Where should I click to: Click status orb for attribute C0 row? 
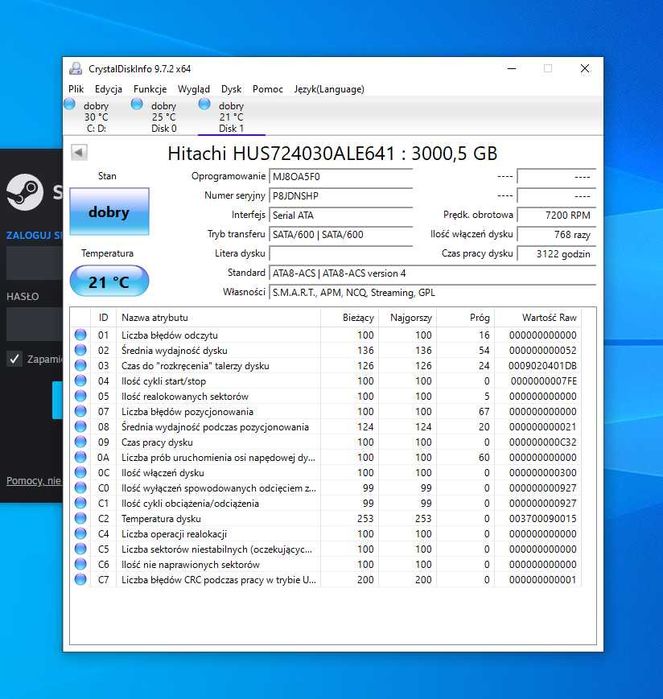pos(81,488)
